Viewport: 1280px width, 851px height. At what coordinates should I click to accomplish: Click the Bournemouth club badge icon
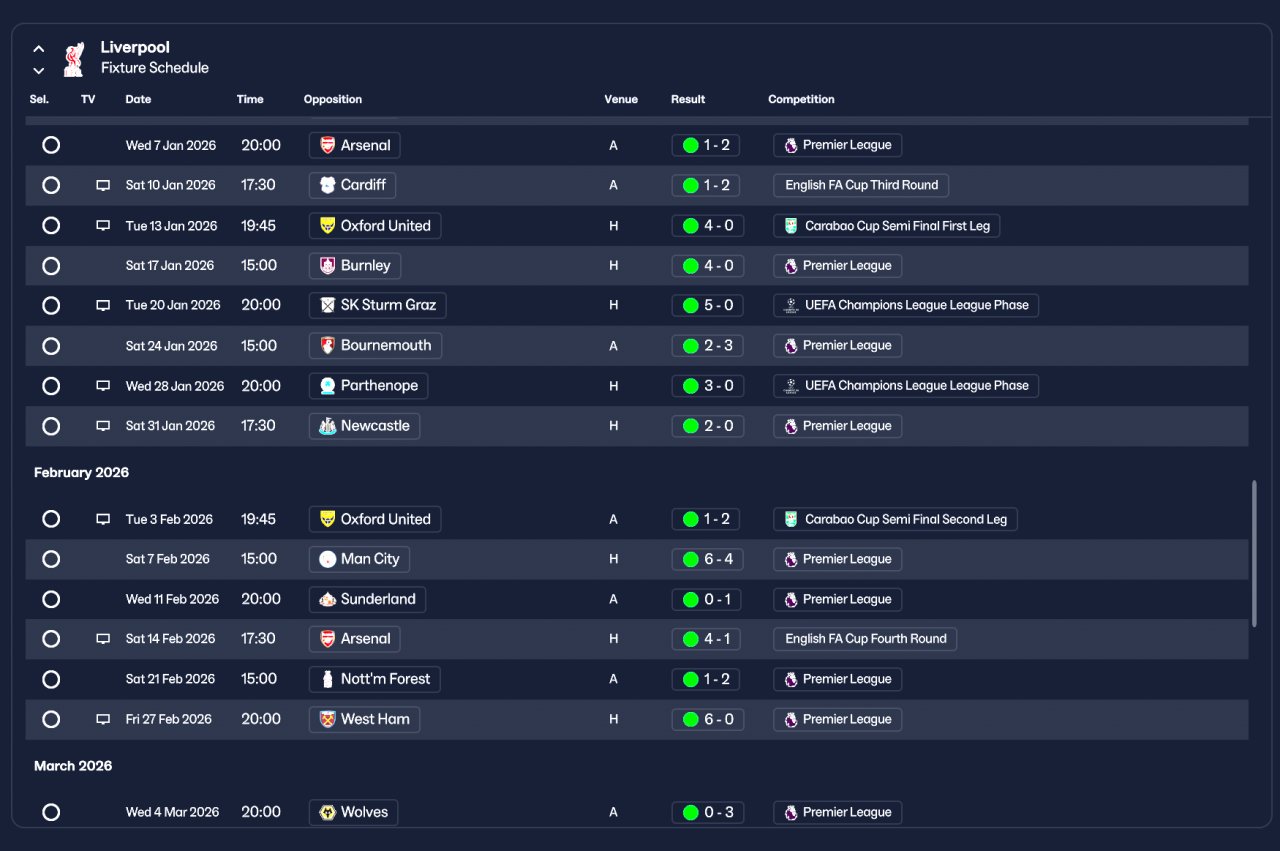pyautogui.click(x=328, y=346)
